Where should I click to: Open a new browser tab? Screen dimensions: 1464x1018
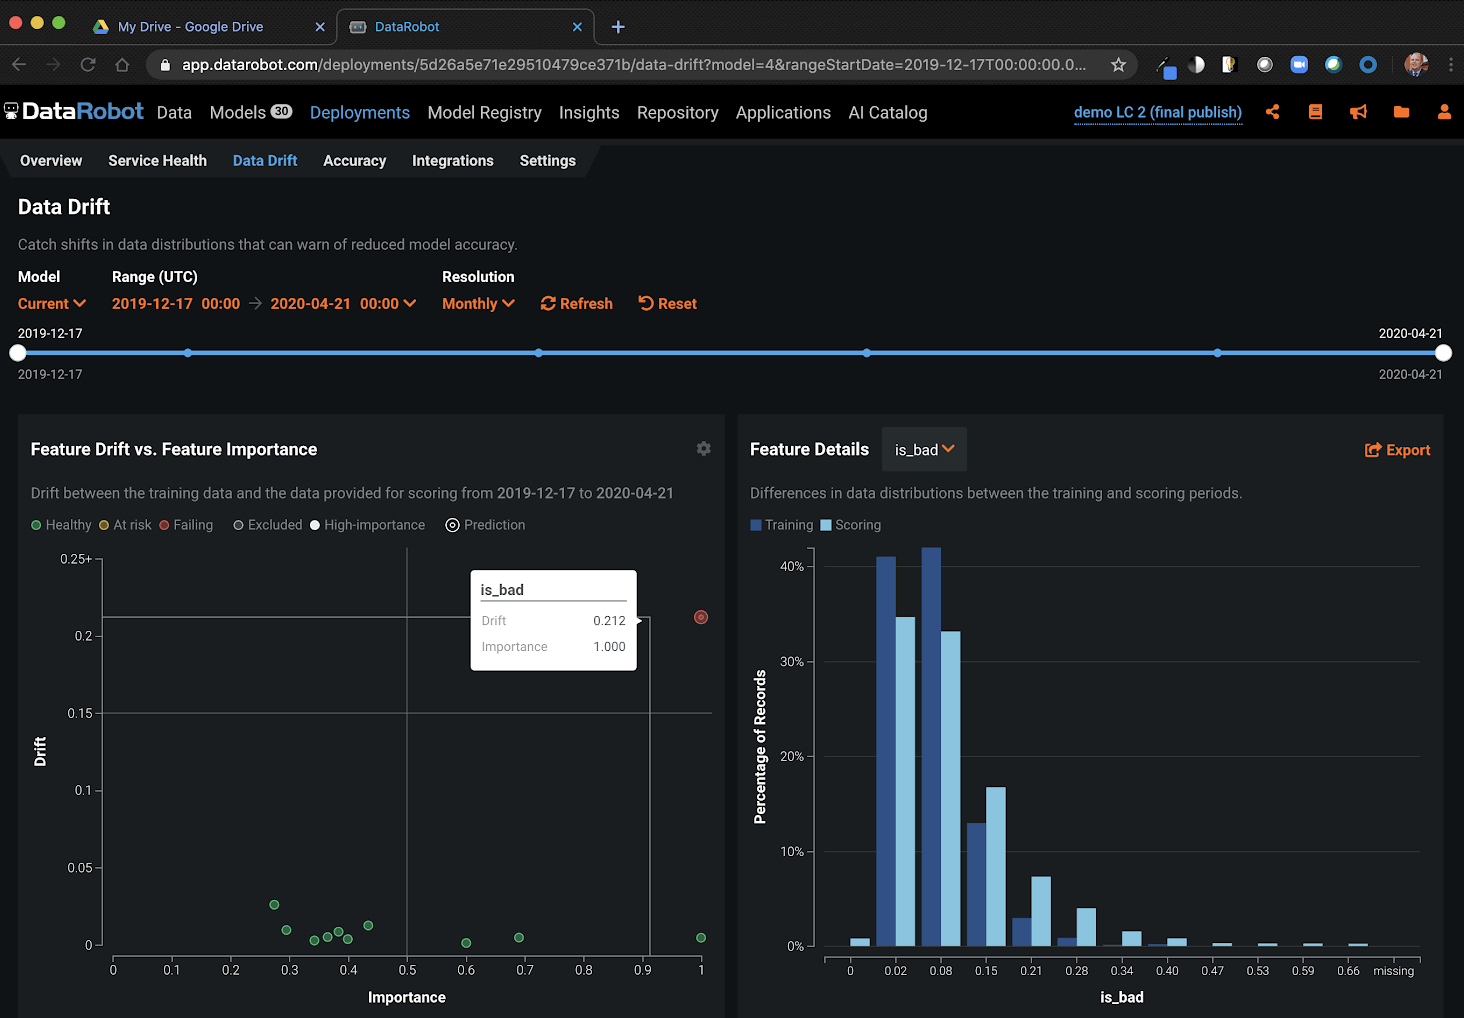[x=618, y=27]
